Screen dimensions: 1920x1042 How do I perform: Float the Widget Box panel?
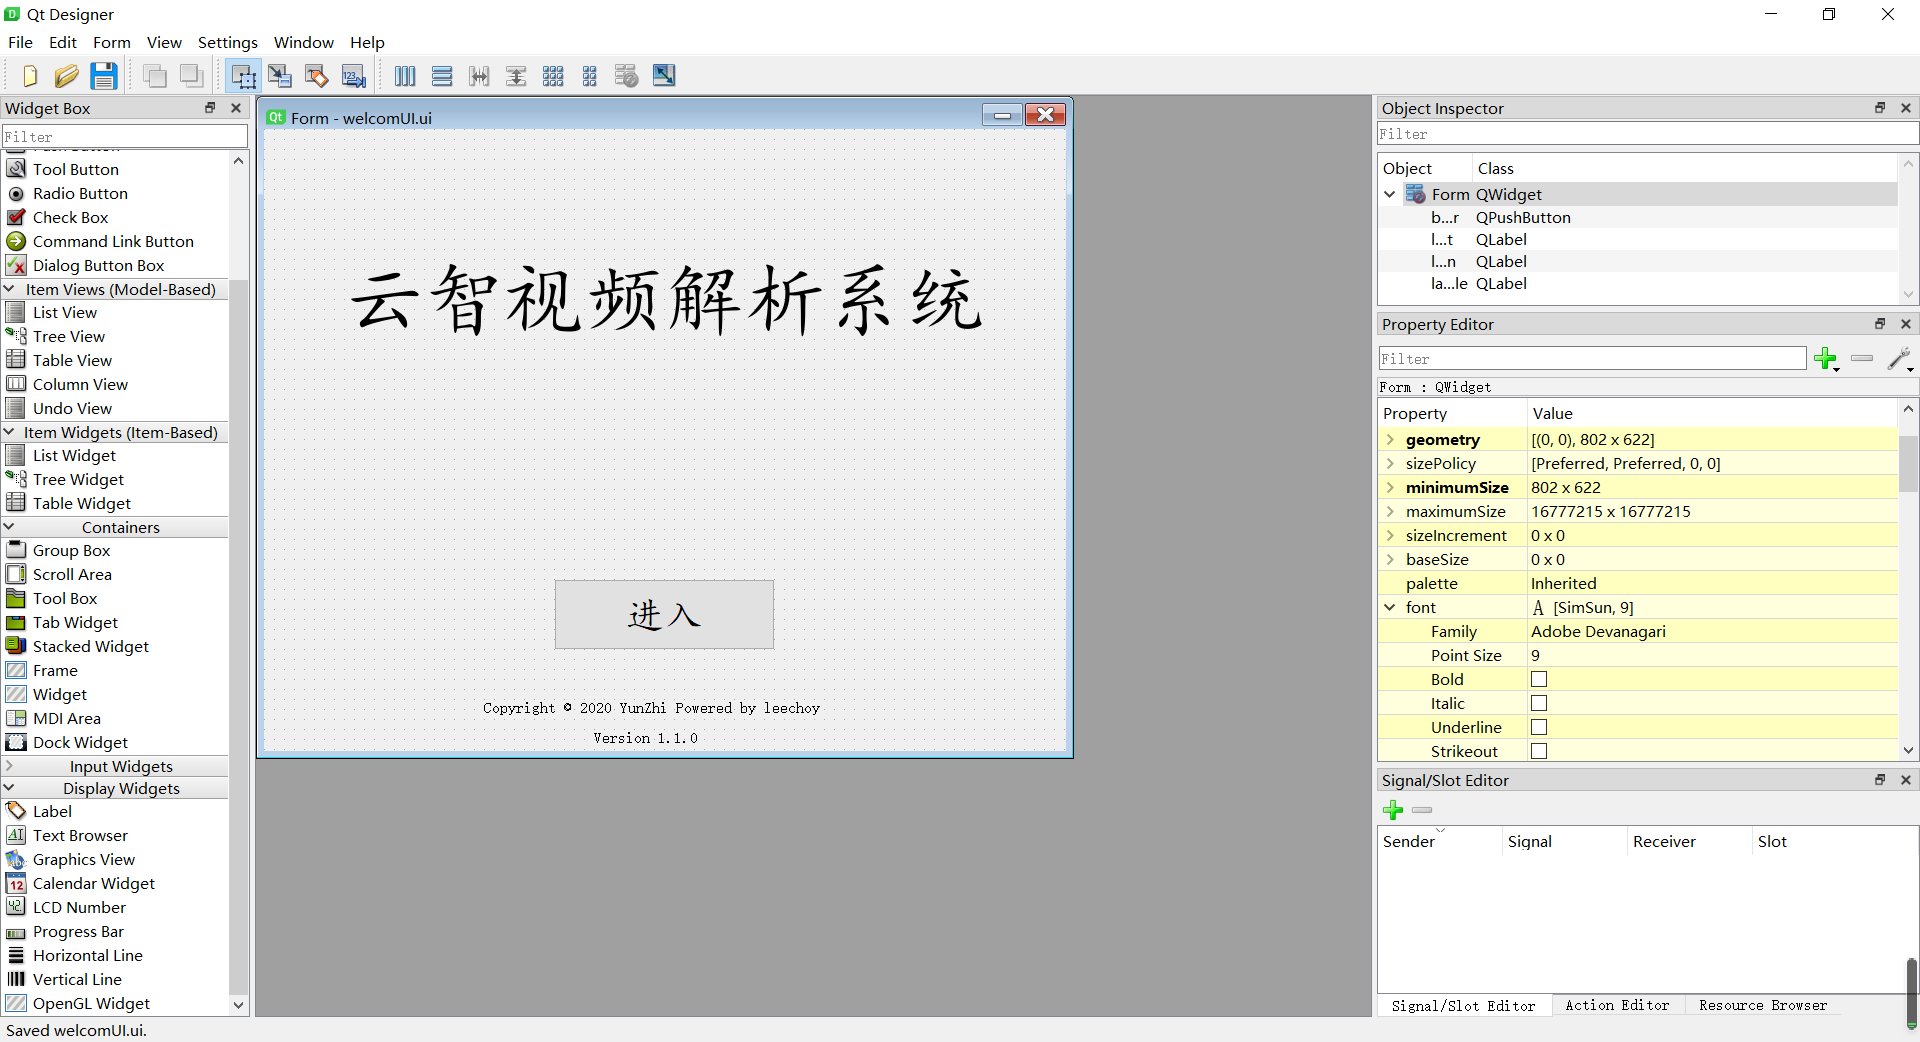[x=210, y=108]
